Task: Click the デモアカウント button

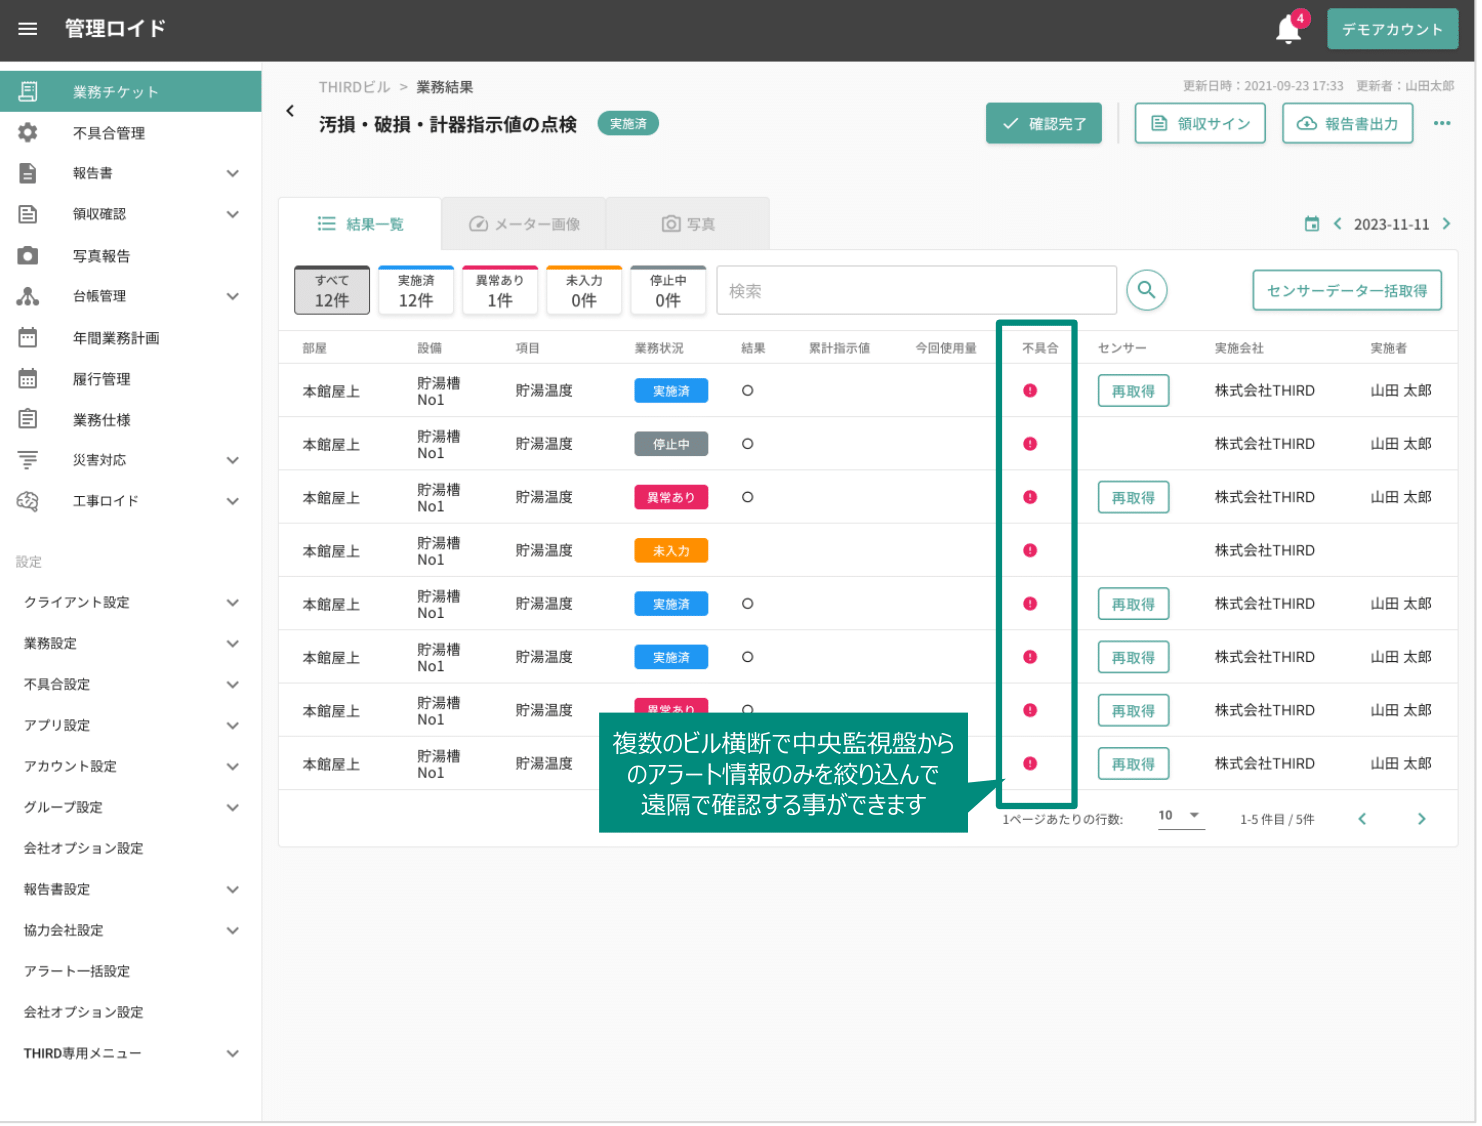Action: (1393, 29)
